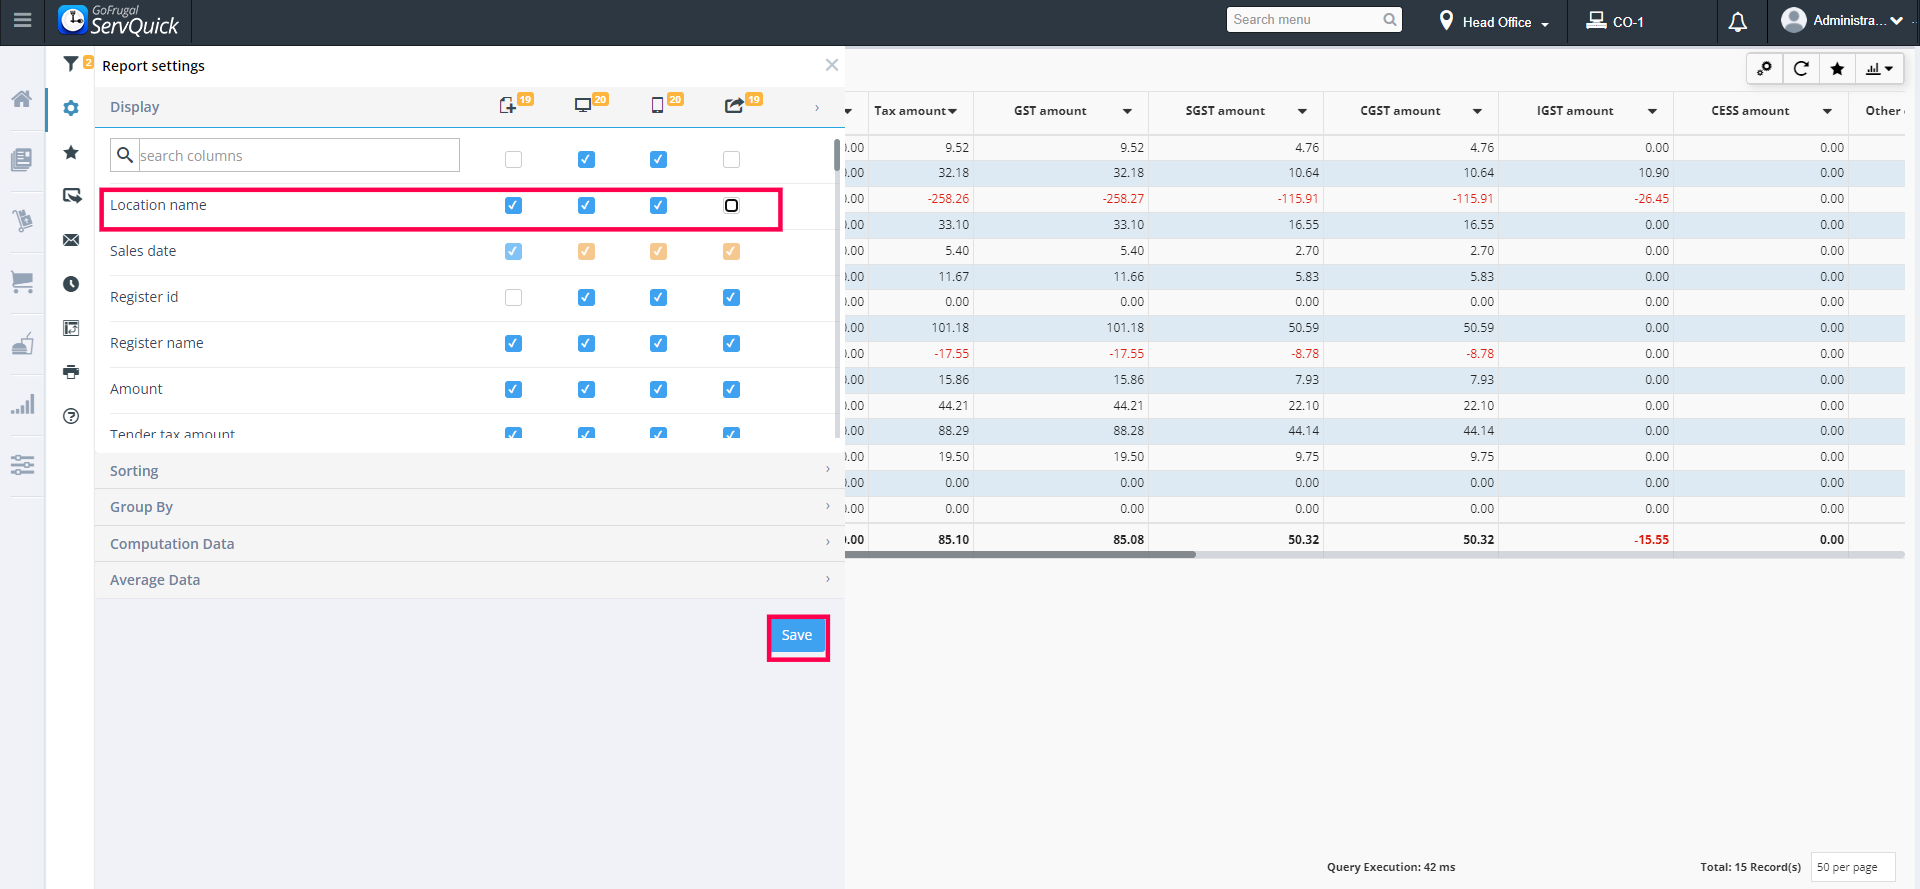Viewport: 1920px width, 889px height.
Task: Toggle Location name mobile checkbox
Action: 658,205
